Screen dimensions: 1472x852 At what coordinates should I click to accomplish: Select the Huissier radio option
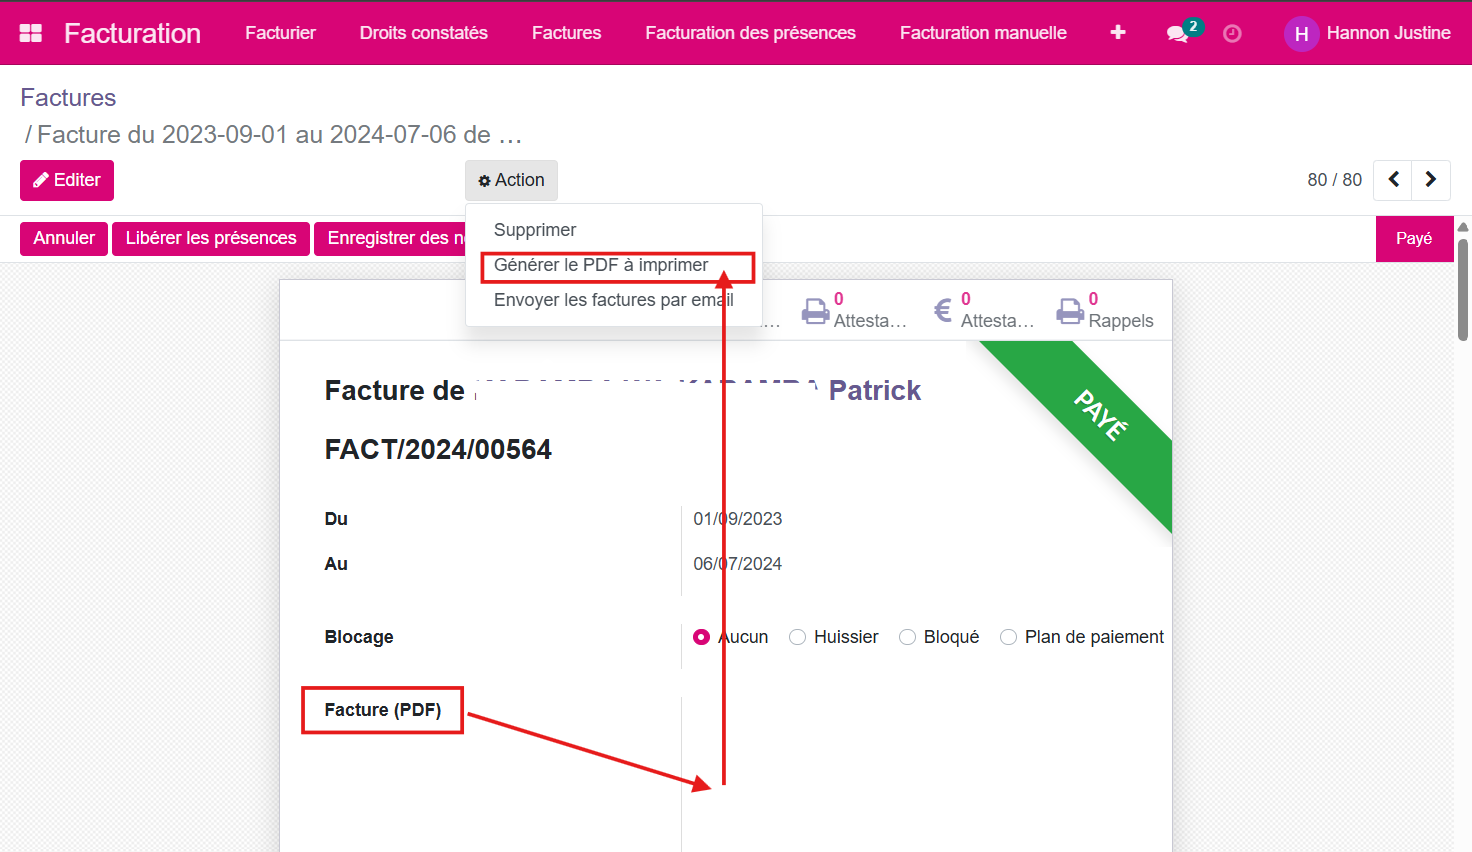pos(797,637)
